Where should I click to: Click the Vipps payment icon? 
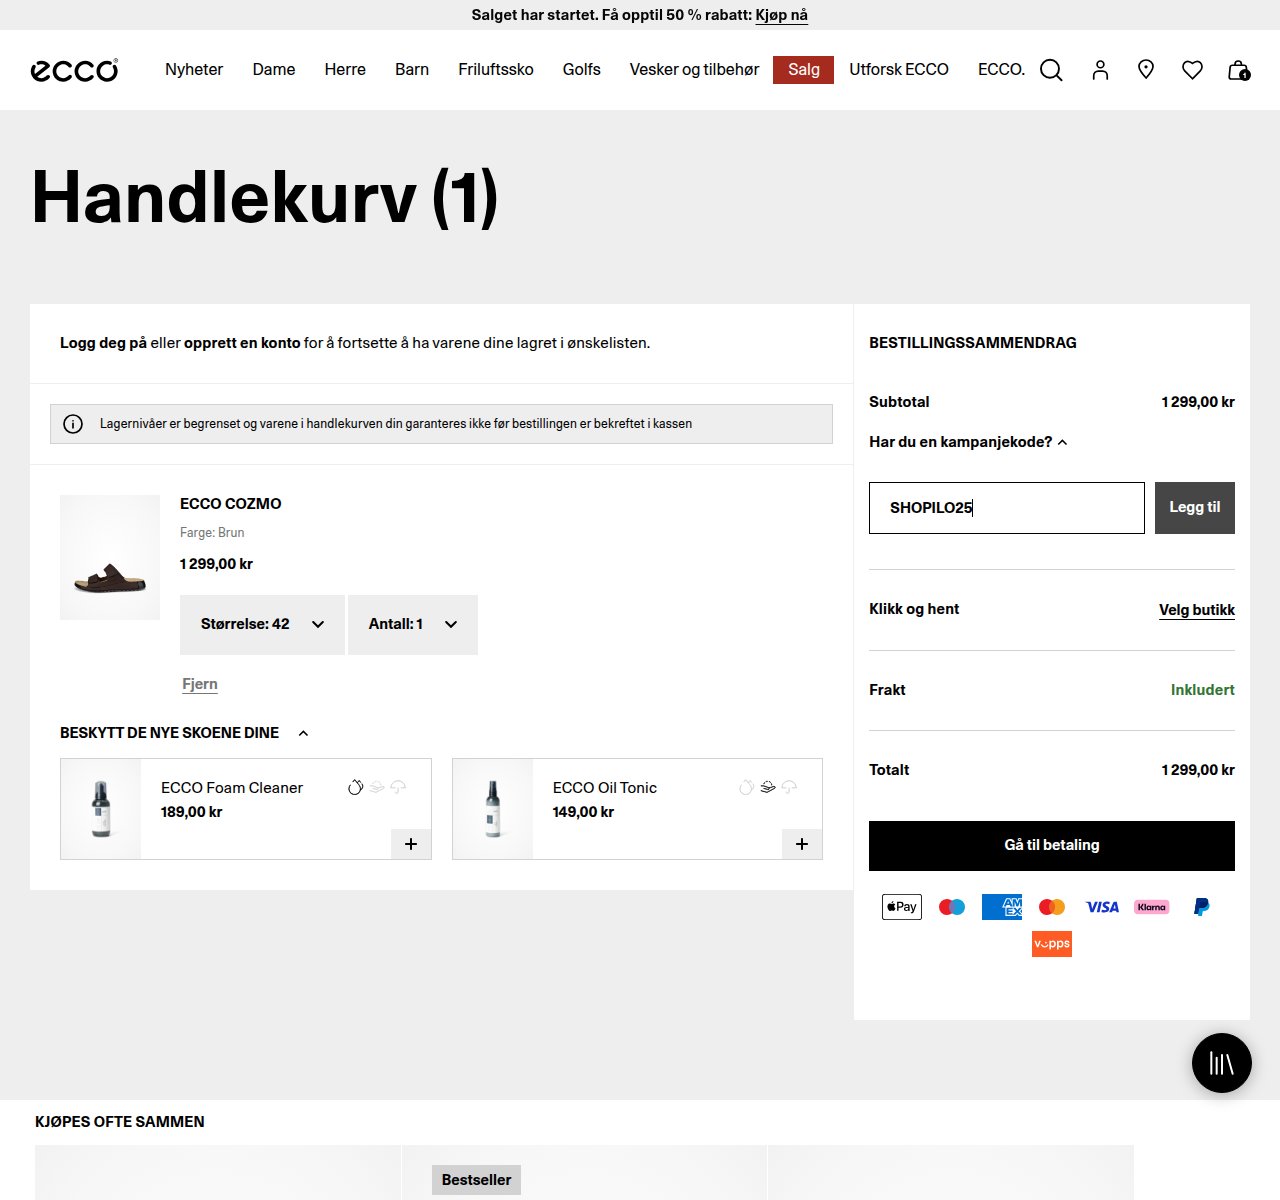coord(1052,944)
